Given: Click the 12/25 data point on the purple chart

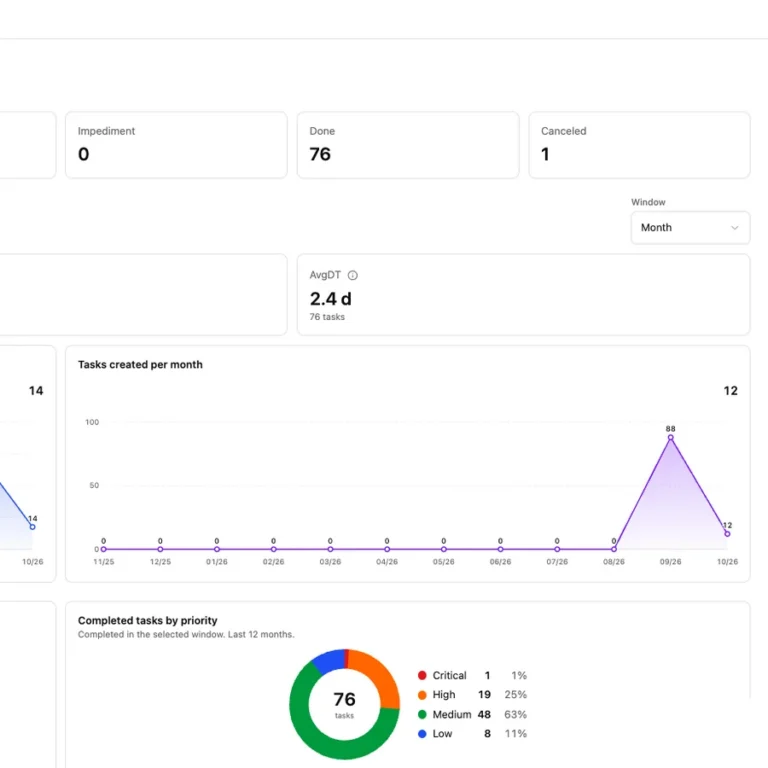Looking at the screenshot, I should (160, 549).
